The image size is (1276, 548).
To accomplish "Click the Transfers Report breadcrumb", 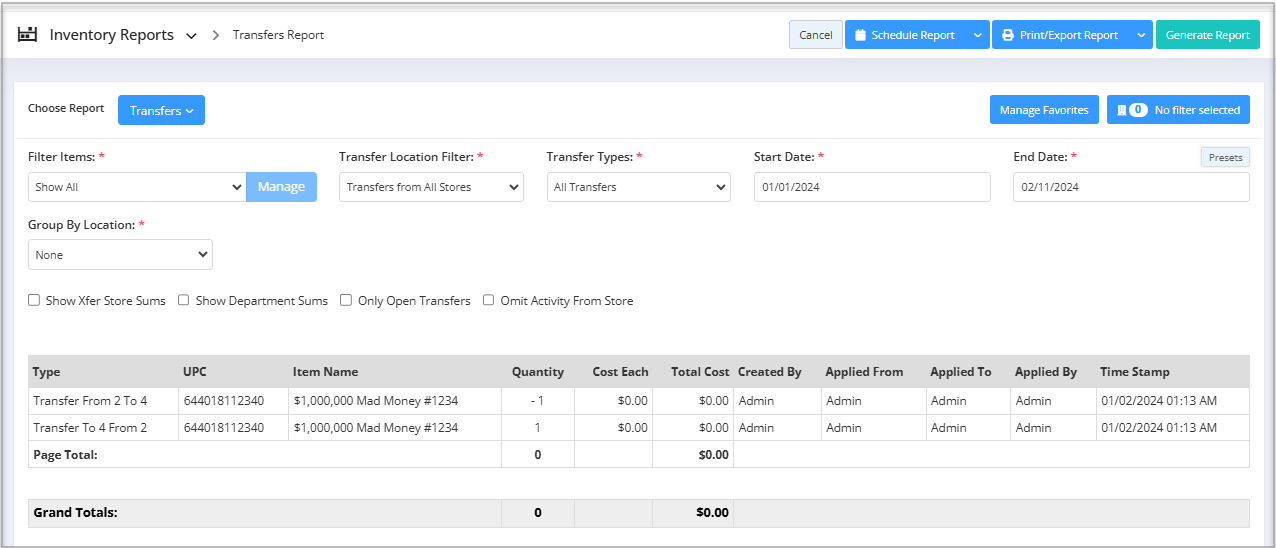I will [278, 35].
